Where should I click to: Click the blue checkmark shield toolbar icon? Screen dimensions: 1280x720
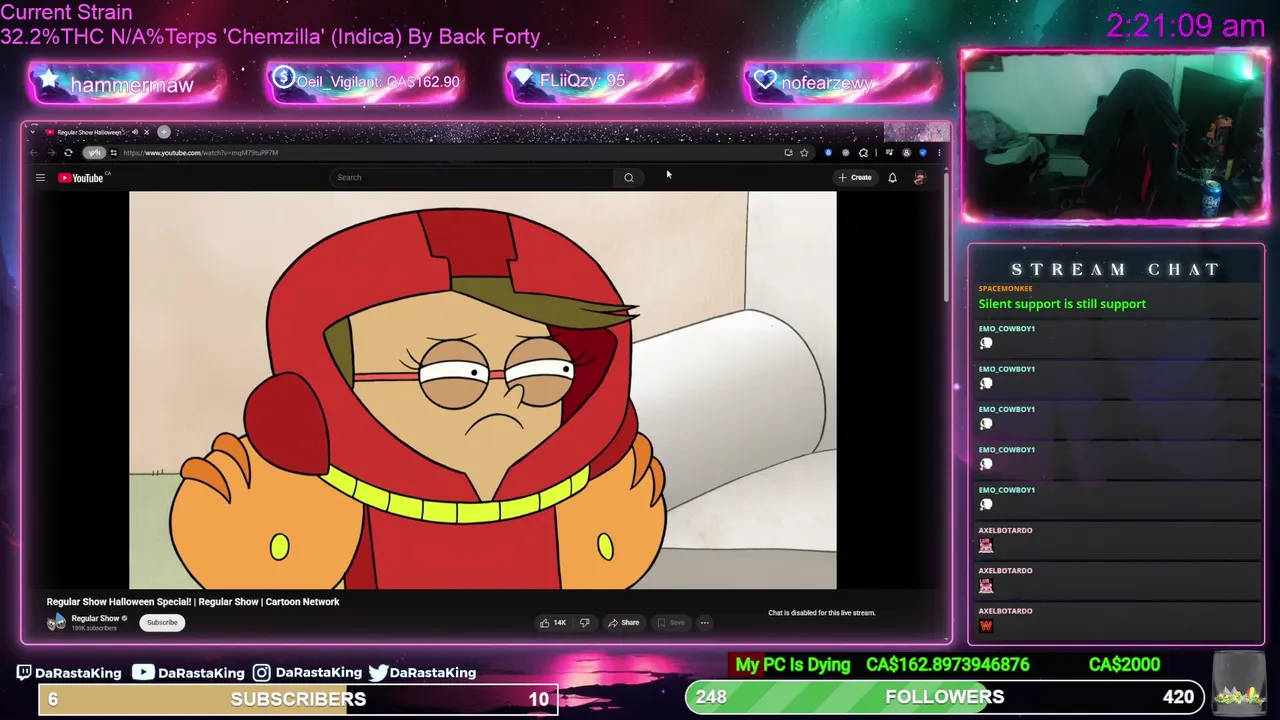point(923,152)
